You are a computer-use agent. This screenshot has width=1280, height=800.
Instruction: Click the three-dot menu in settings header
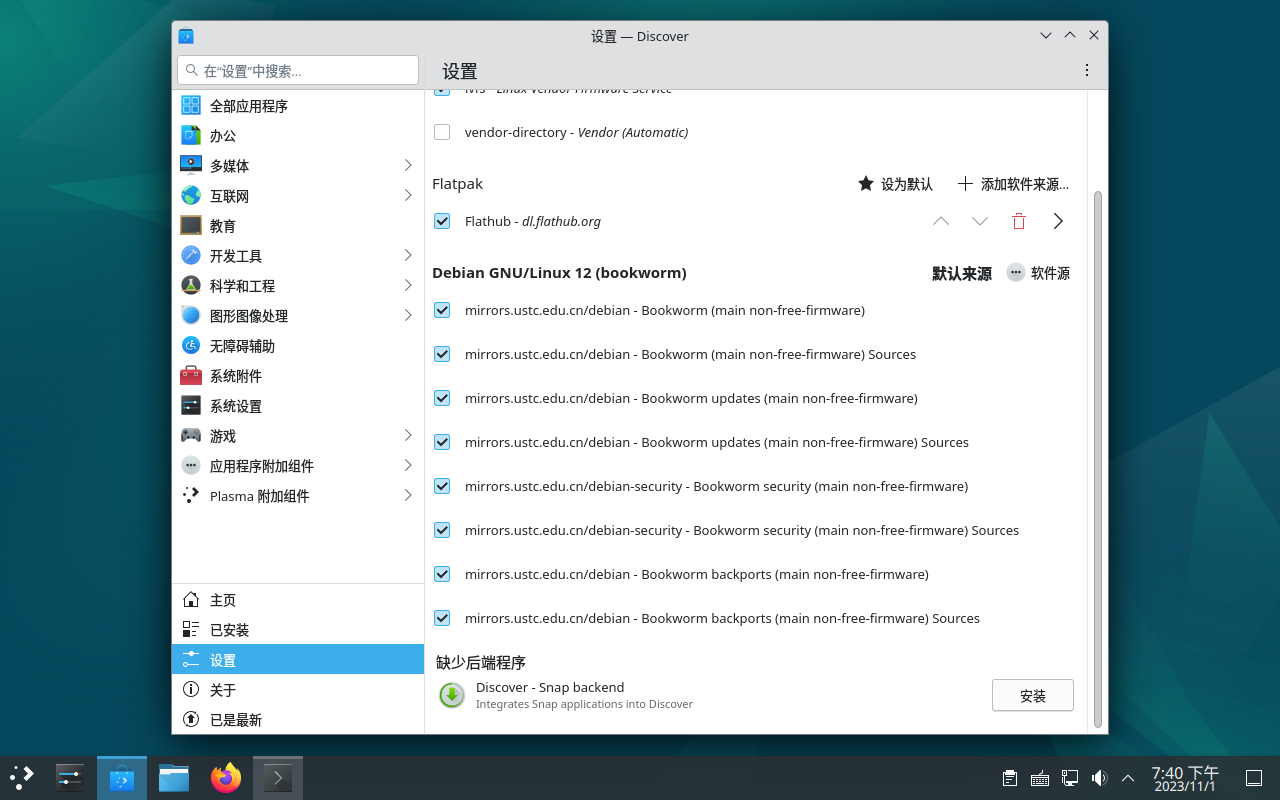(x=1087, y=70)
